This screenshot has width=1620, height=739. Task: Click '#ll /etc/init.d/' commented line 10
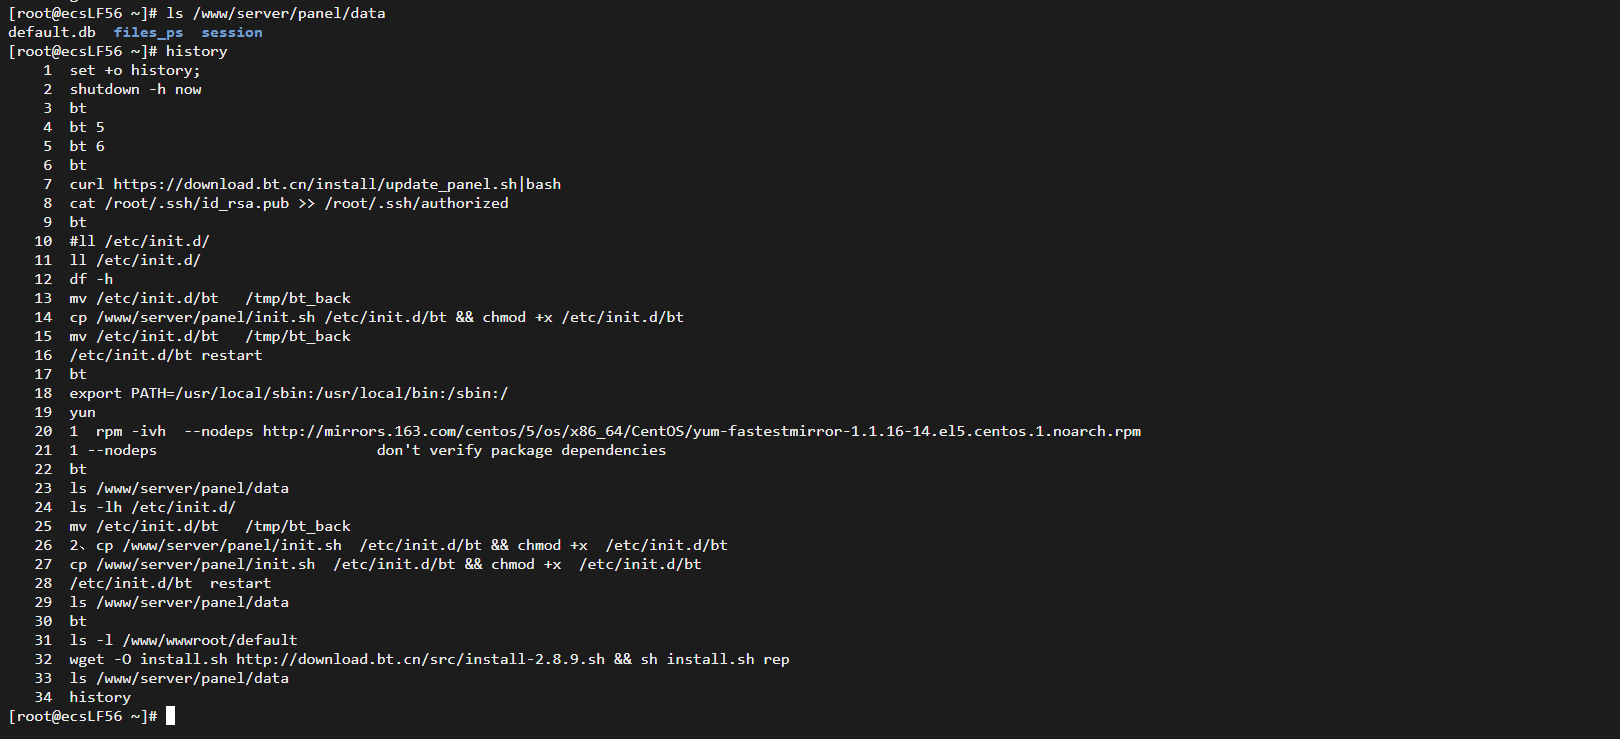click(x=139, y=241)
